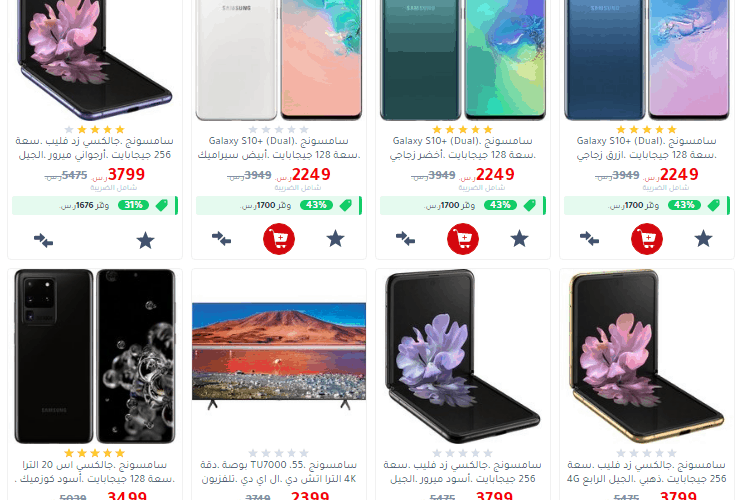Open the white ceramic Galaxy S10+ title link
This screenshot has width=745, height=500.
point(279,148)
